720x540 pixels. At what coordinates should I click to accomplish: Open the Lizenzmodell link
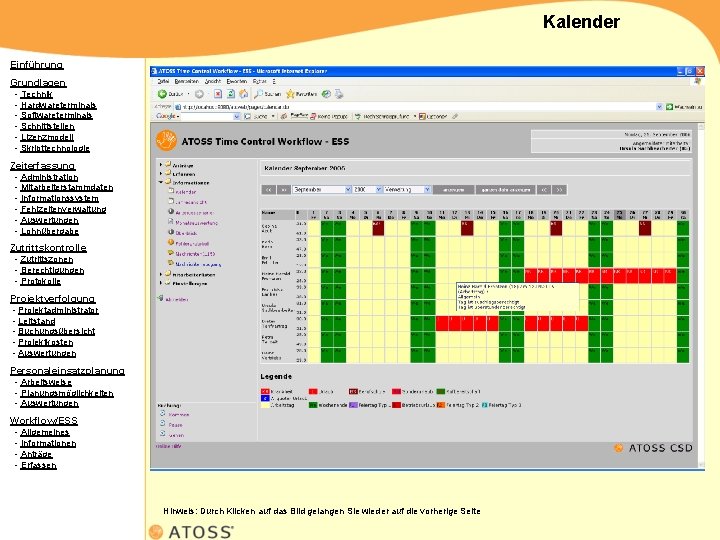pos(47,137)
